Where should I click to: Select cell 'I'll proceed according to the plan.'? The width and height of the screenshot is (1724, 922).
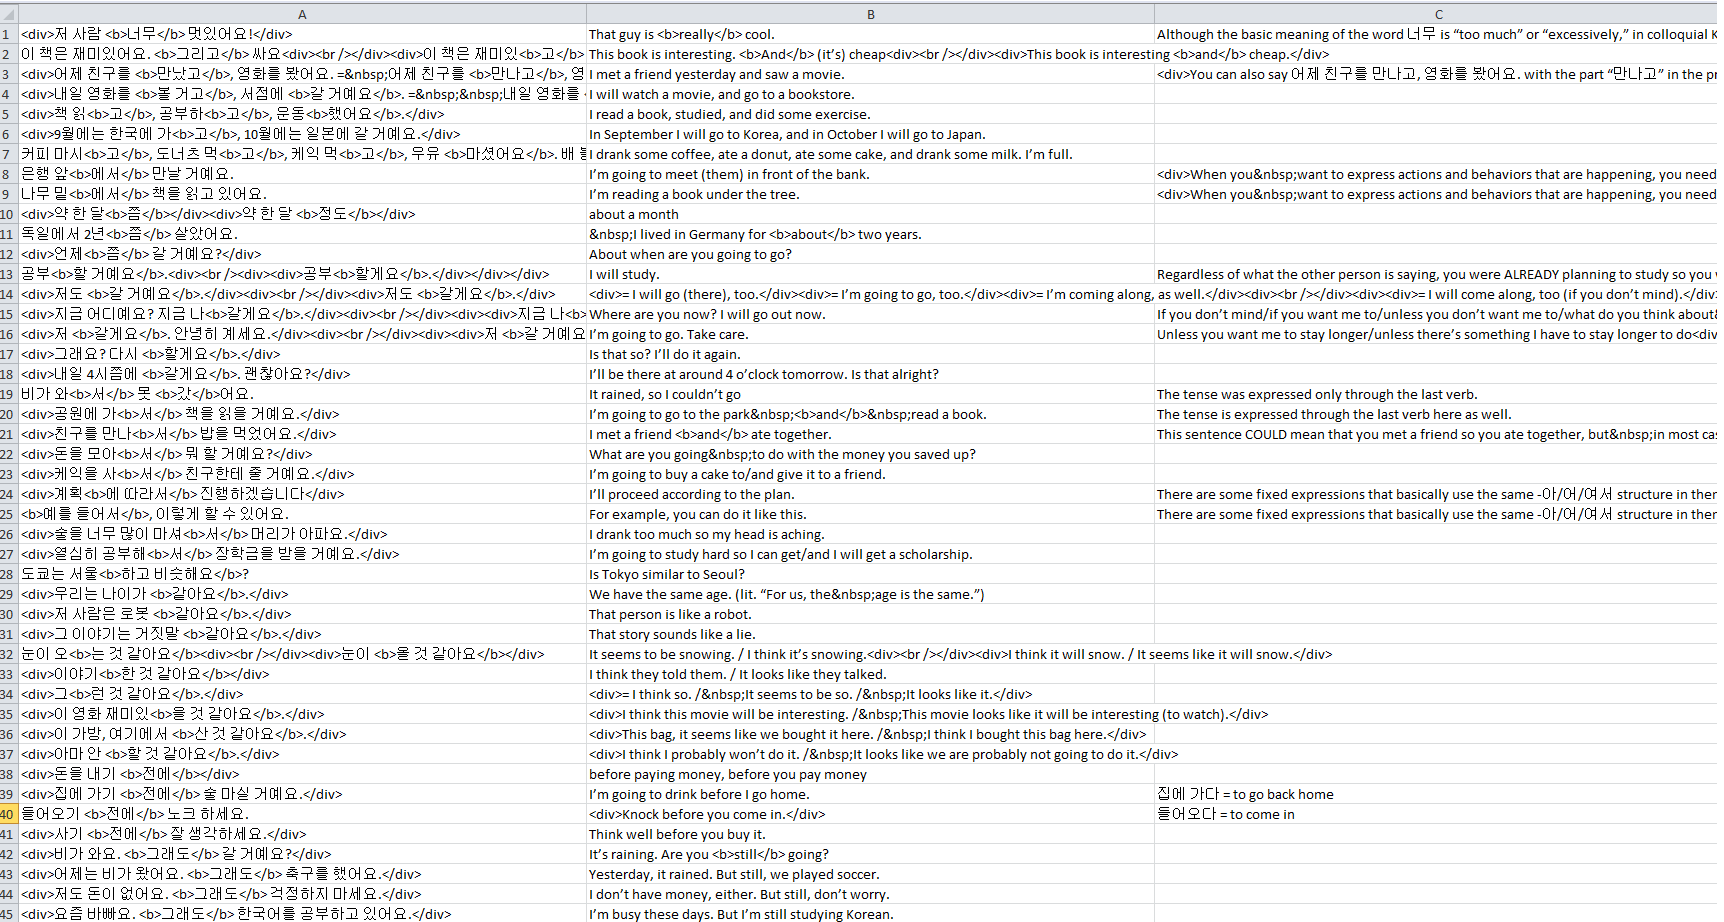(870, 494)
